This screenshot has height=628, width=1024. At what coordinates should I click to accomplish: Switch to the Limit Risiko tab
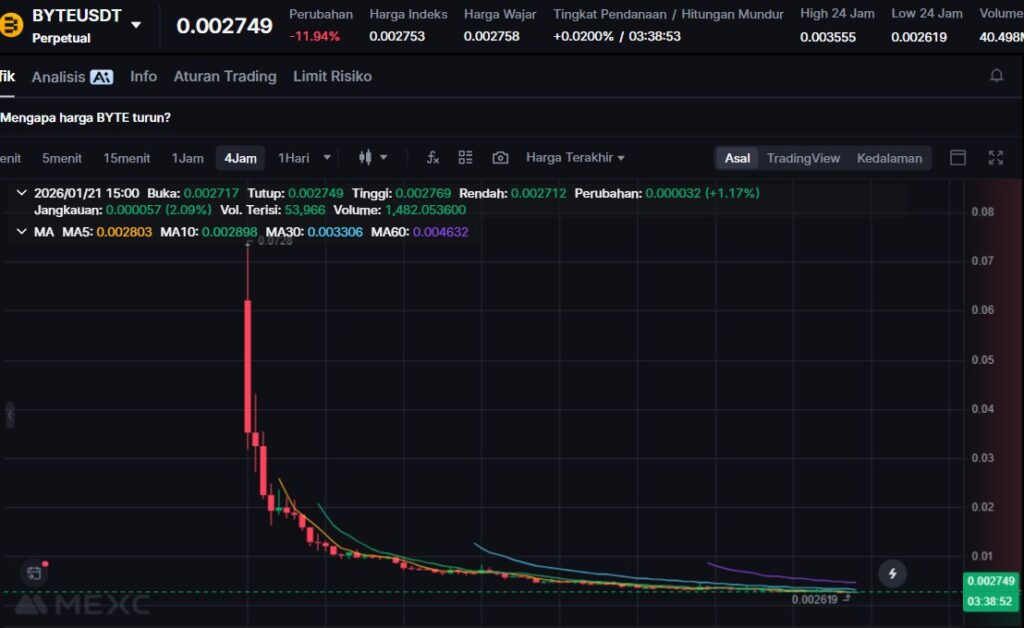tap(332, 76)
